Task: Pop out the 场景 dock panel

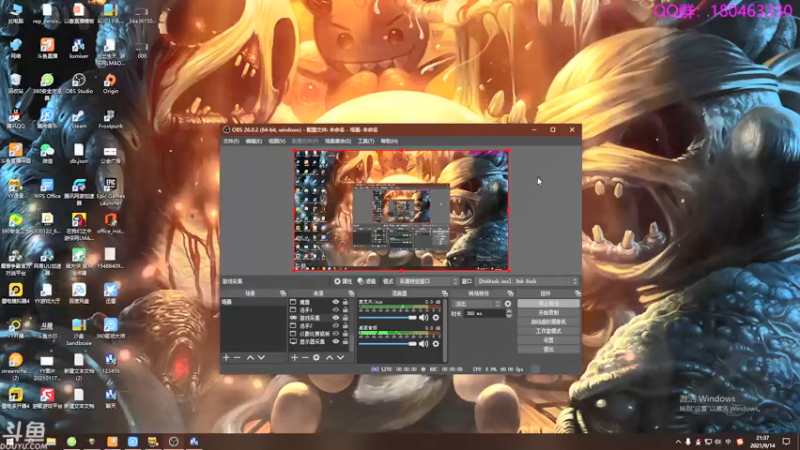Action: pos(283,293)
